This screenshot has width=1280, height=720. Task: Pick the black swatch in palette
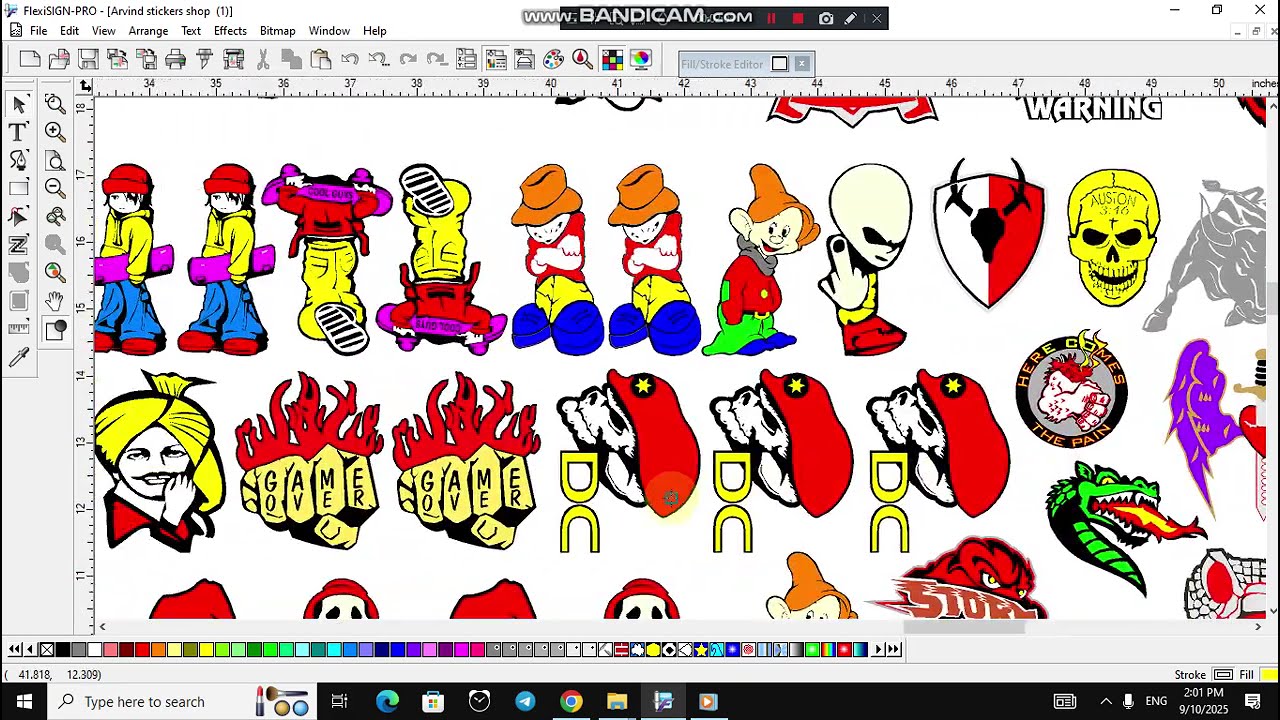(62, 650)
